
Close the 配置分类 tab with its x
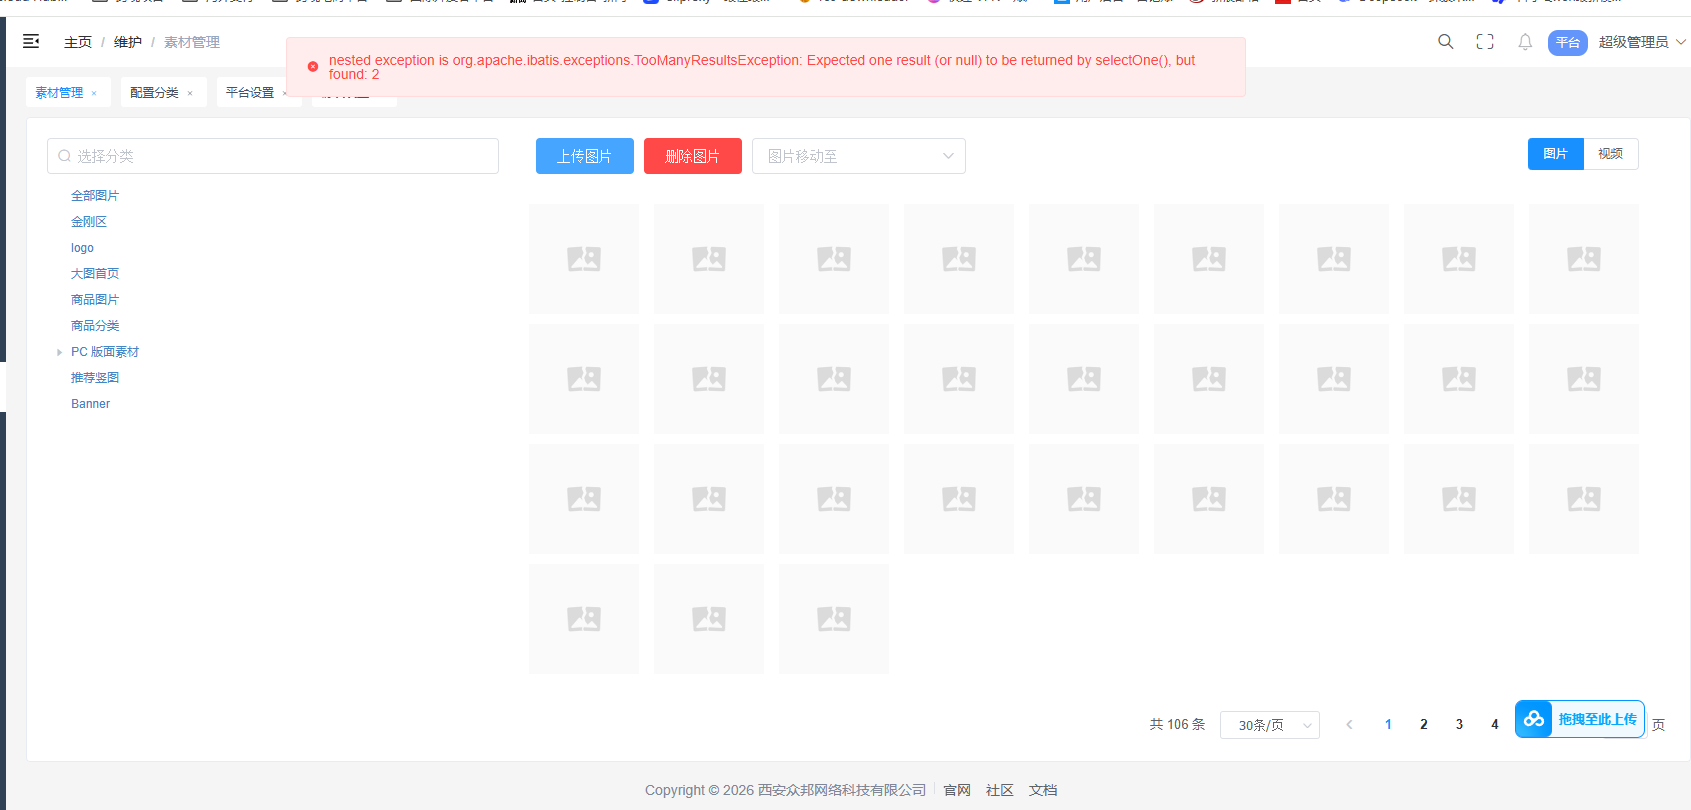point(190,93)
